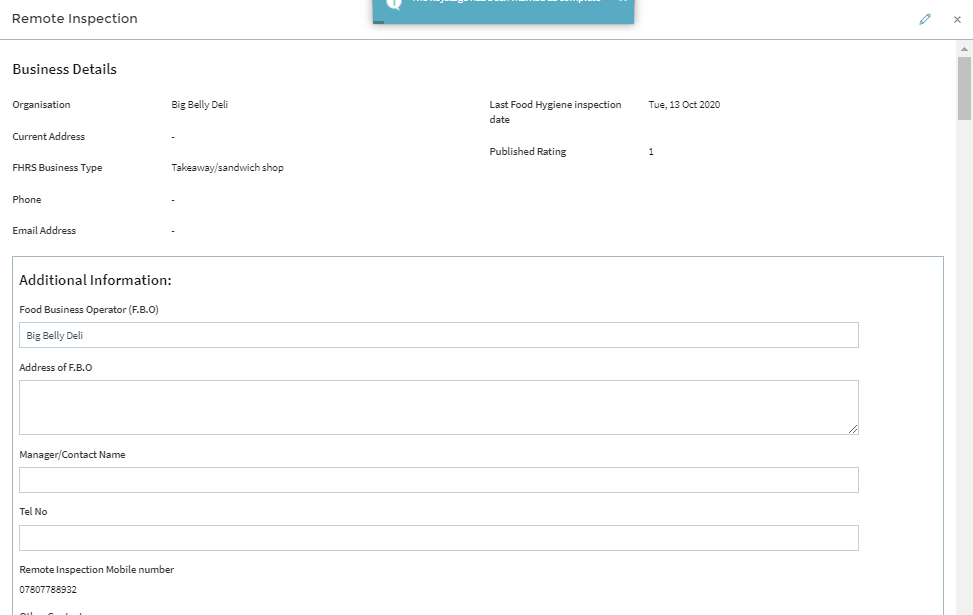Click the Remote Inspection title

click(75, 19)
